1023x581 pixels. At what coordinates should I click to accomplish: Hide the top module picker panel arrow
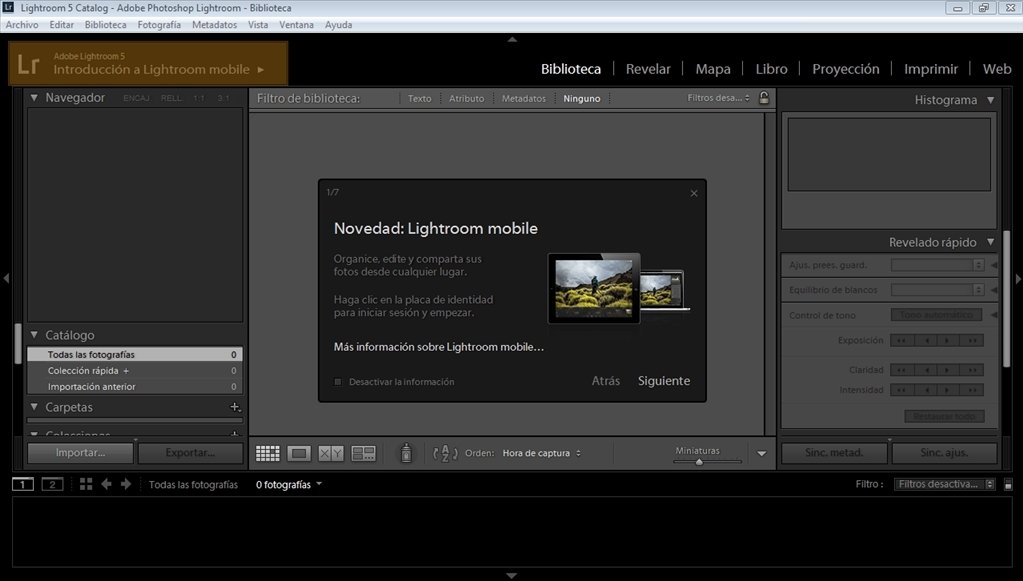tap(512, 39)
